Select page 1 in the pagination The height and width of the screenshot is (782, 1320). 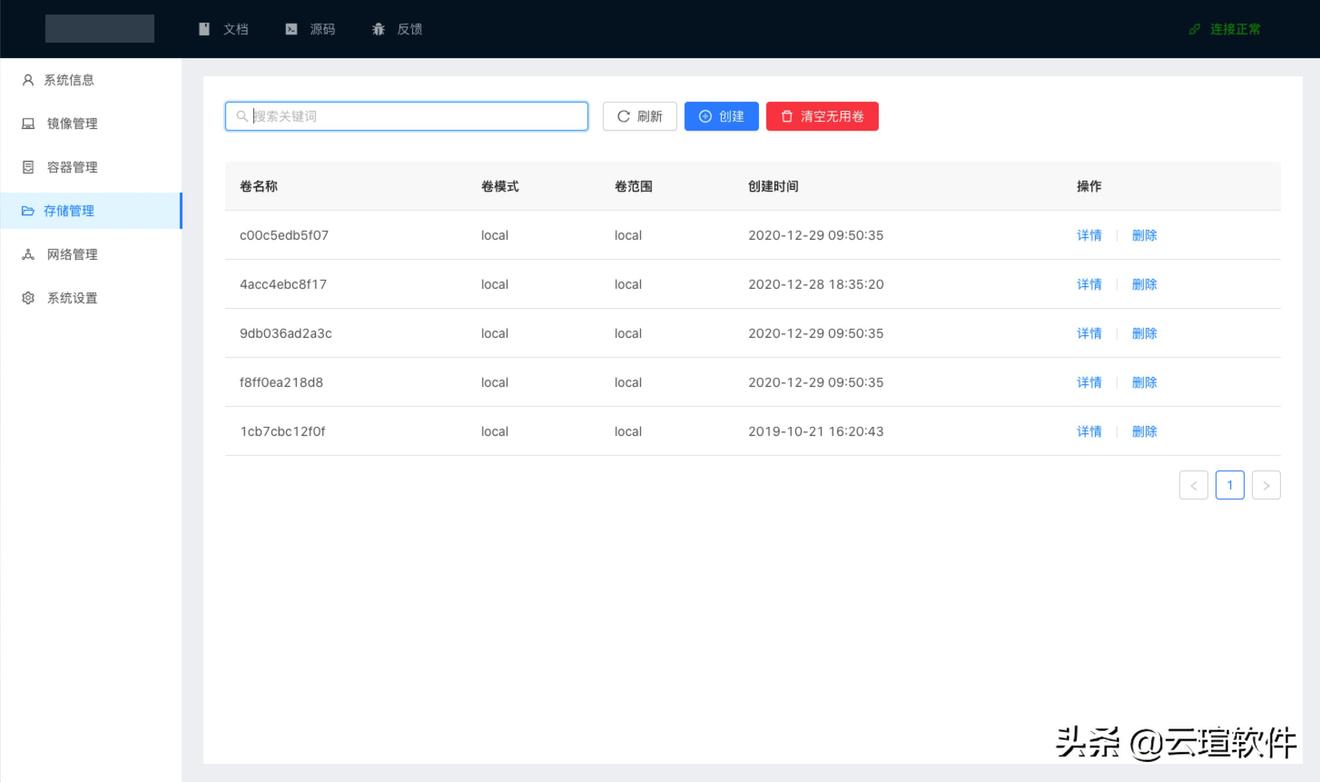click(x=1229, y=484)
